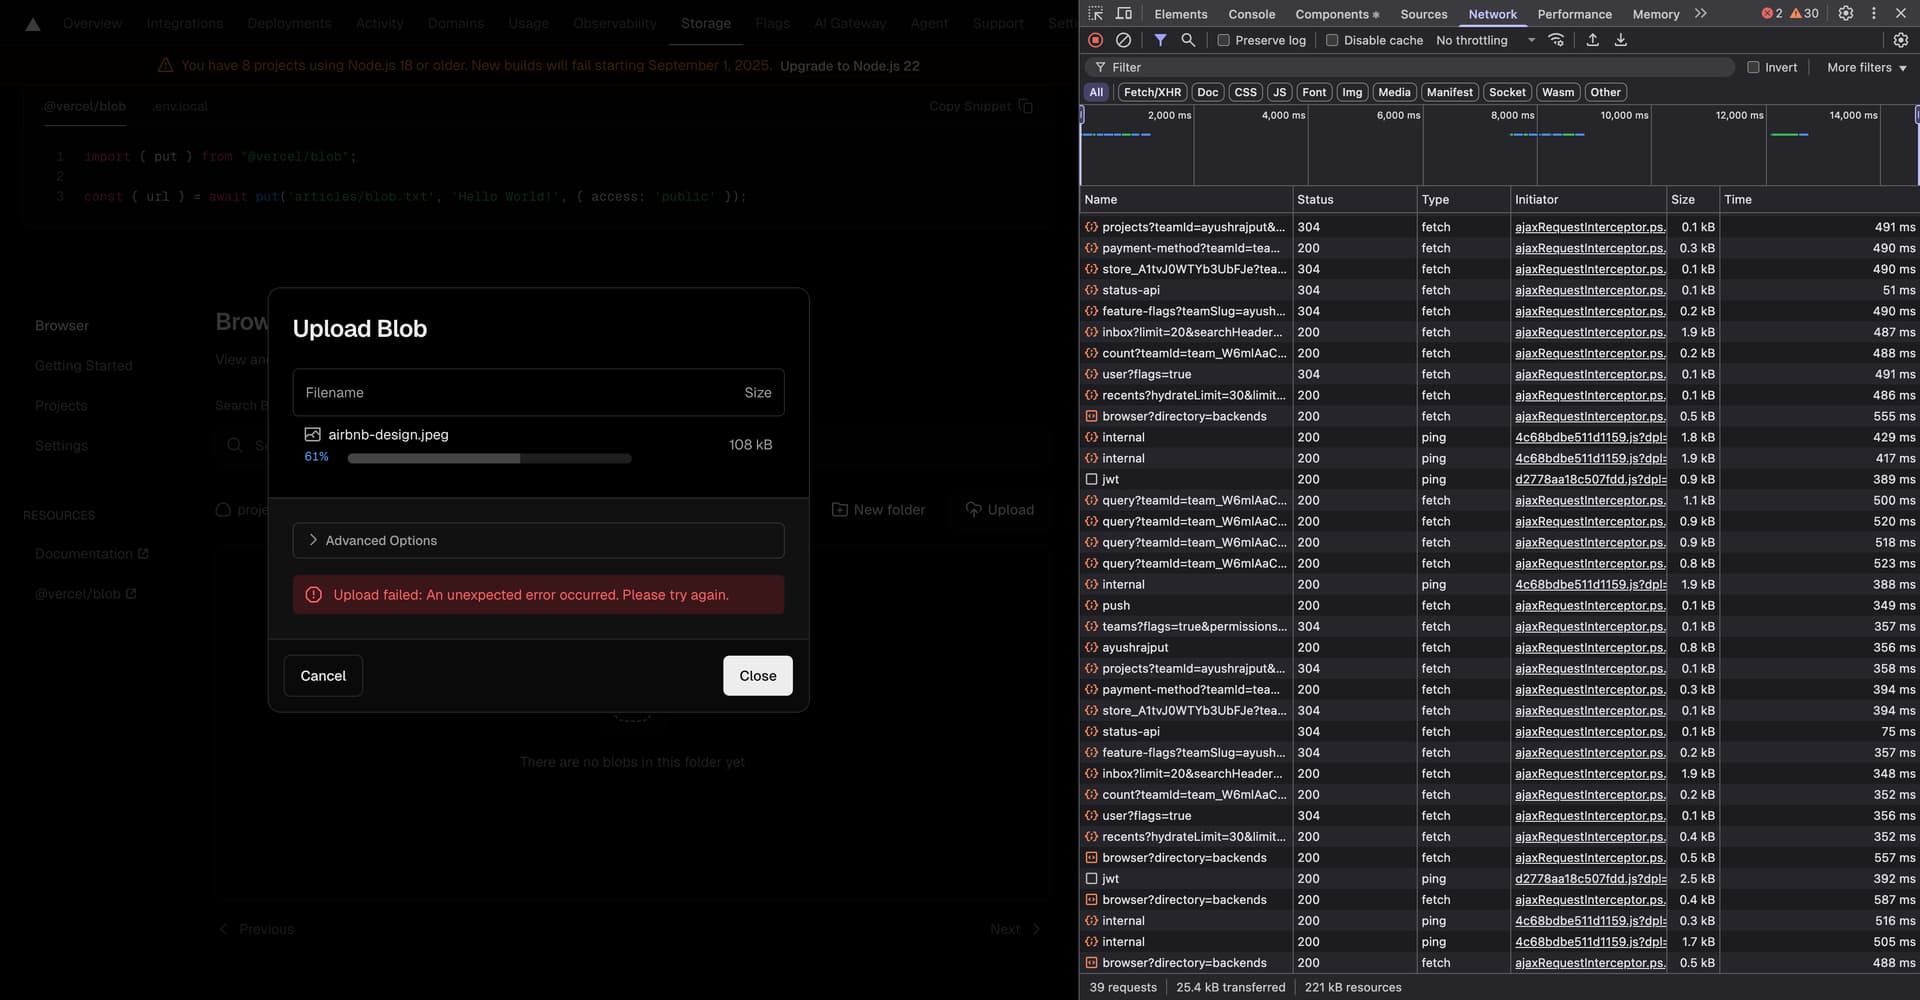Toggle the Fetch/XHR type filter
The width and height of the screenshot is (1920, 1000).
[x=1152, y=92]
